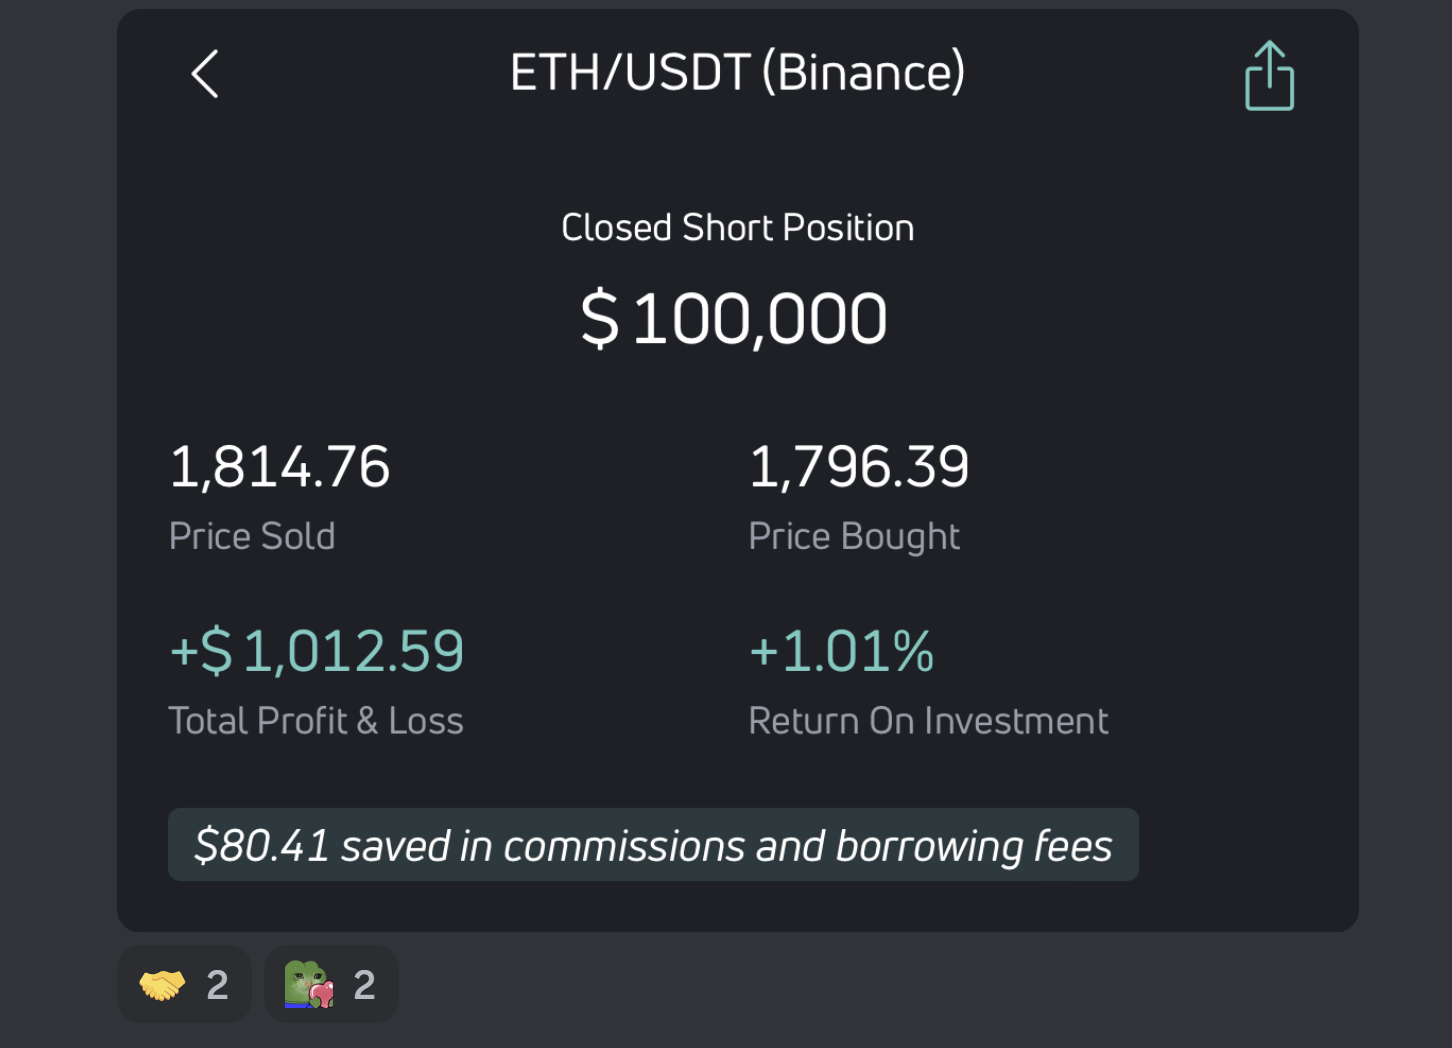This screenshot has height=1048, width=1452.
Task: Select the Closed Short Position label
Action: [x=737, y=228]
